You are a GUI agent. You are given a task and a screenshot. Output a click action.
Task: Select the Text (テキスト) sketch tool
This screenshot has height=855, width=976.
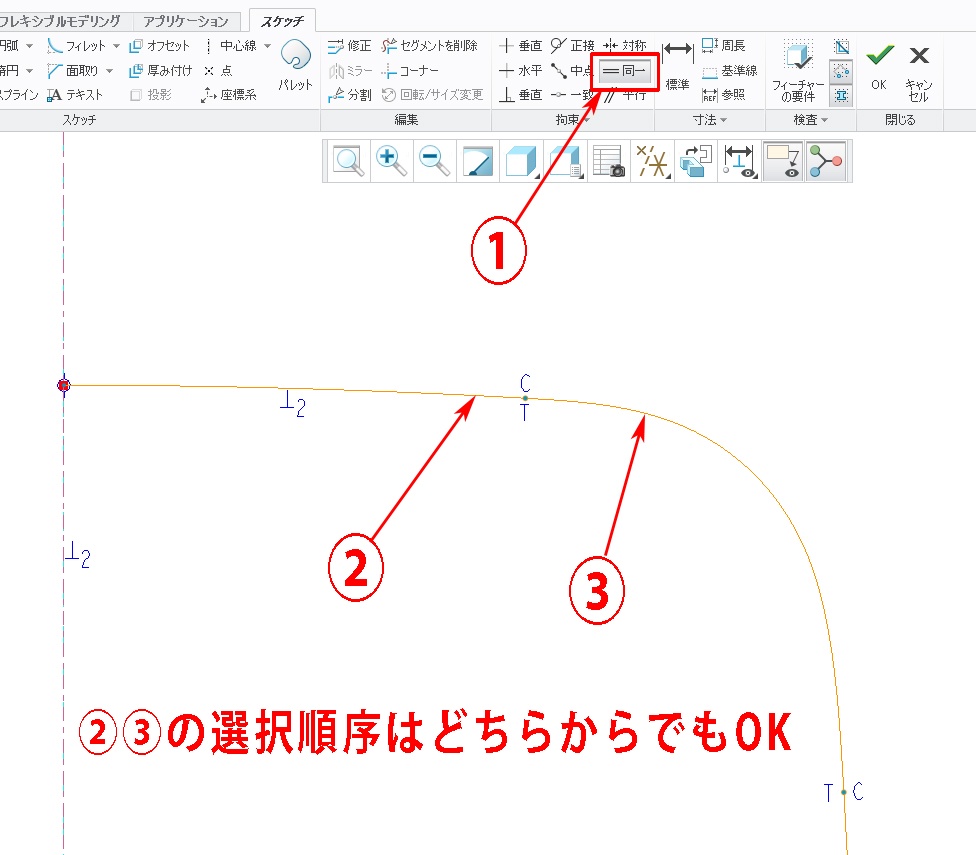73,95
